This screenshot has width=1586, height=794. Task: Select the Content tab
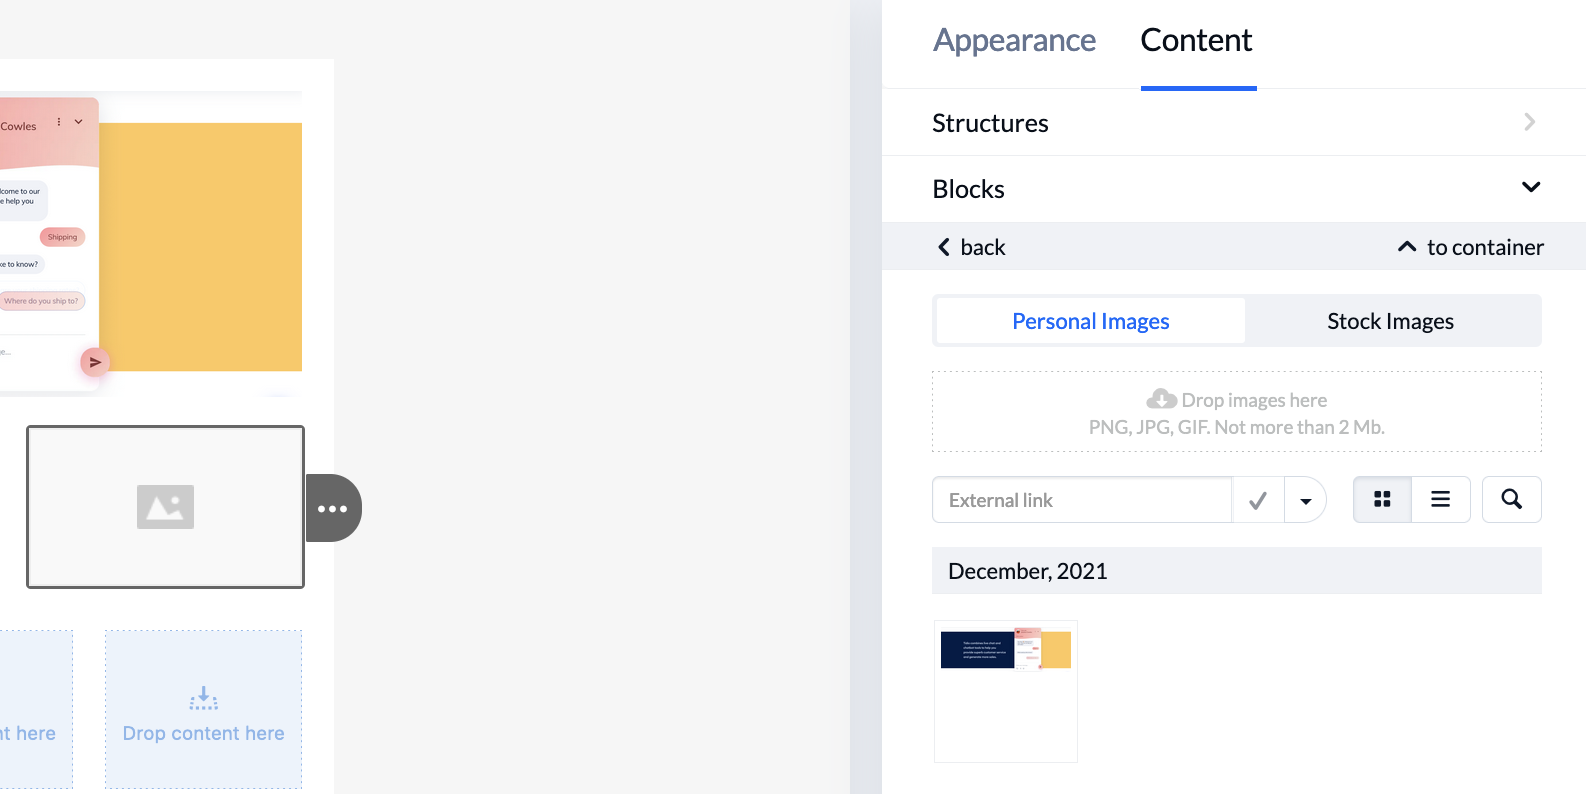pyautogui.click(x=1196, y=40)
